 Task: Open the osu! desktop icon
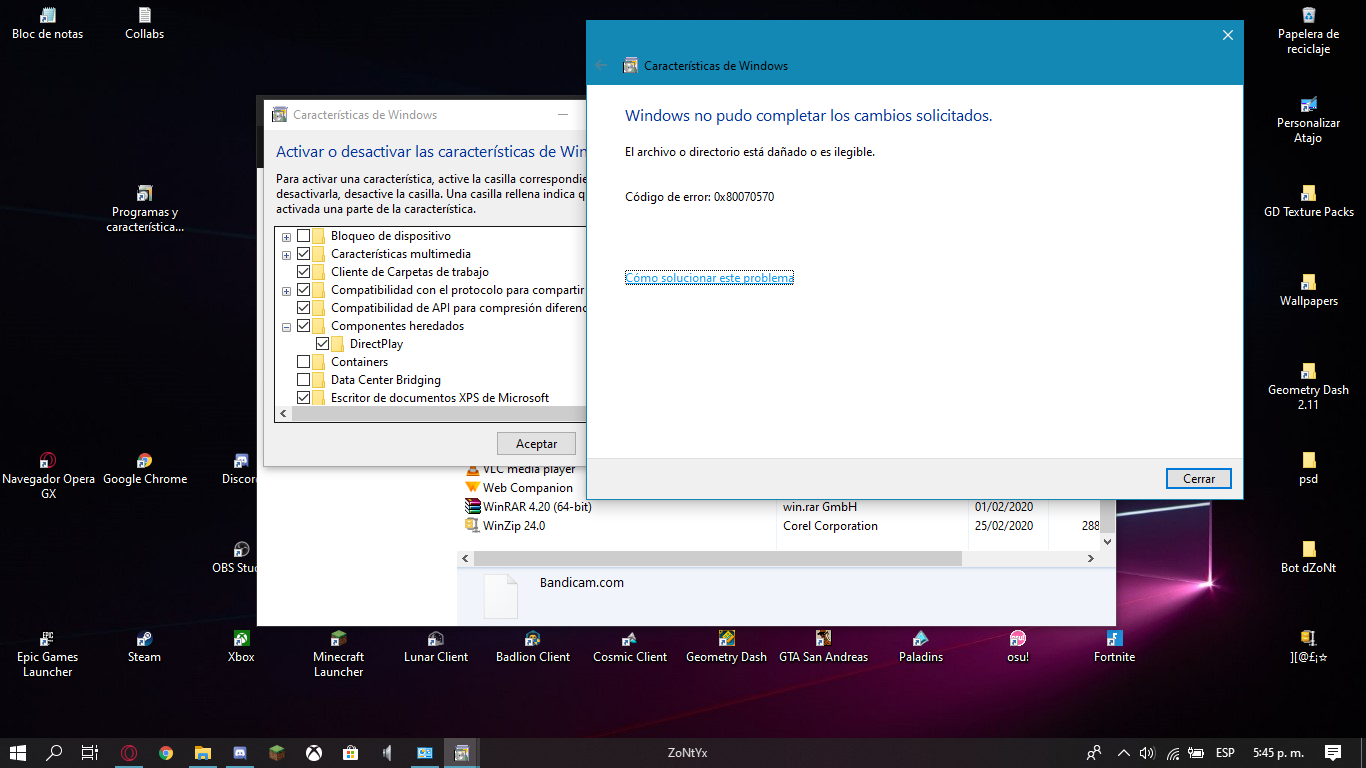pyautogui.click(x=1017, y=640)
